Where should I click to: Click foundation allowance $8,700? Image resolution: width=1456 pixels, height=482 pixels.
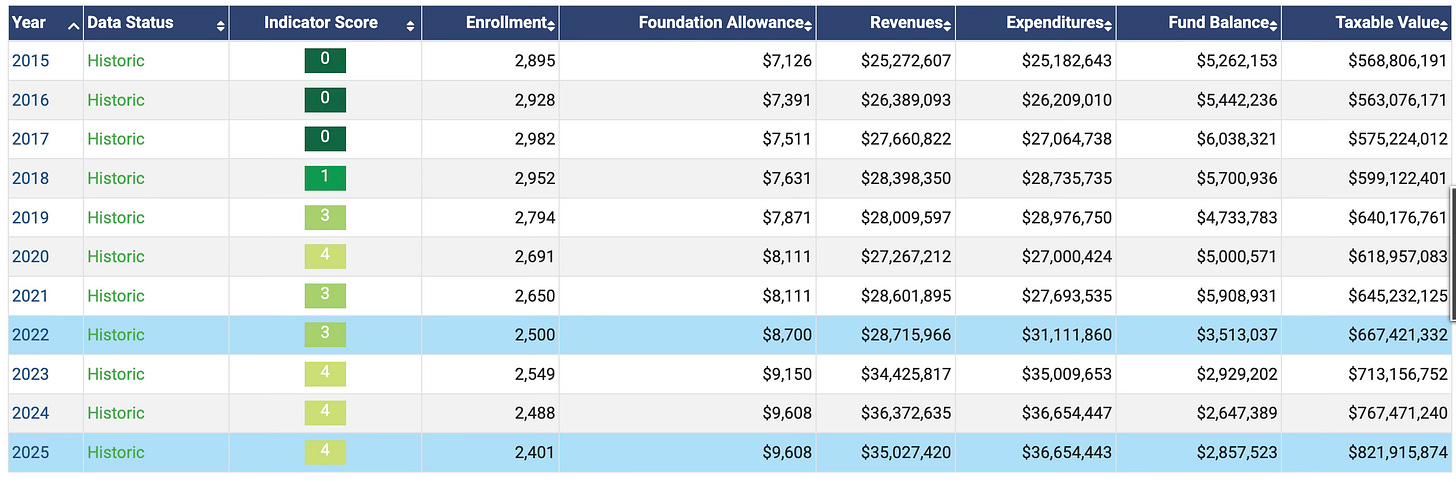pyautogui.click(x=787, y=335)
